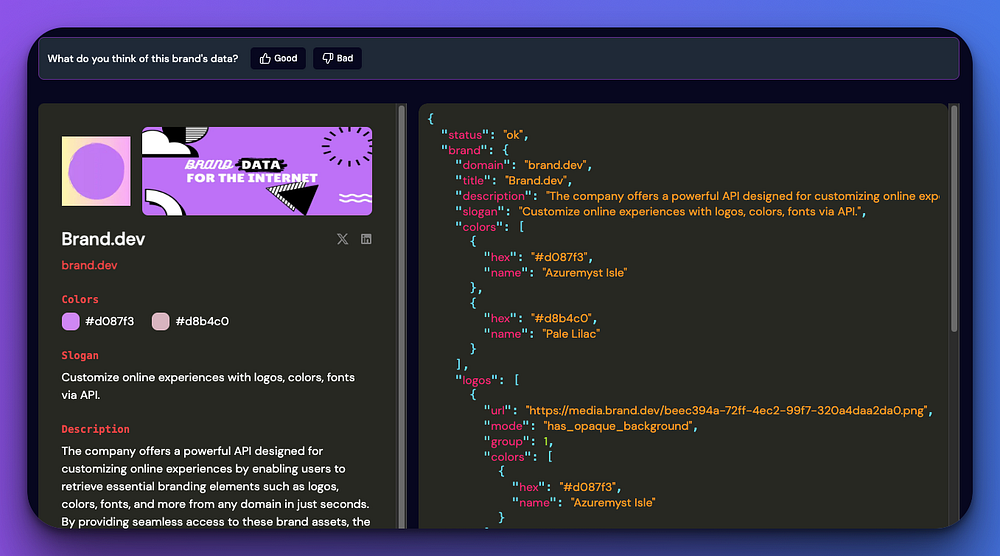Click the Good thumbs-up button
Screen dimensions: 1000x556
pos(278,58)
